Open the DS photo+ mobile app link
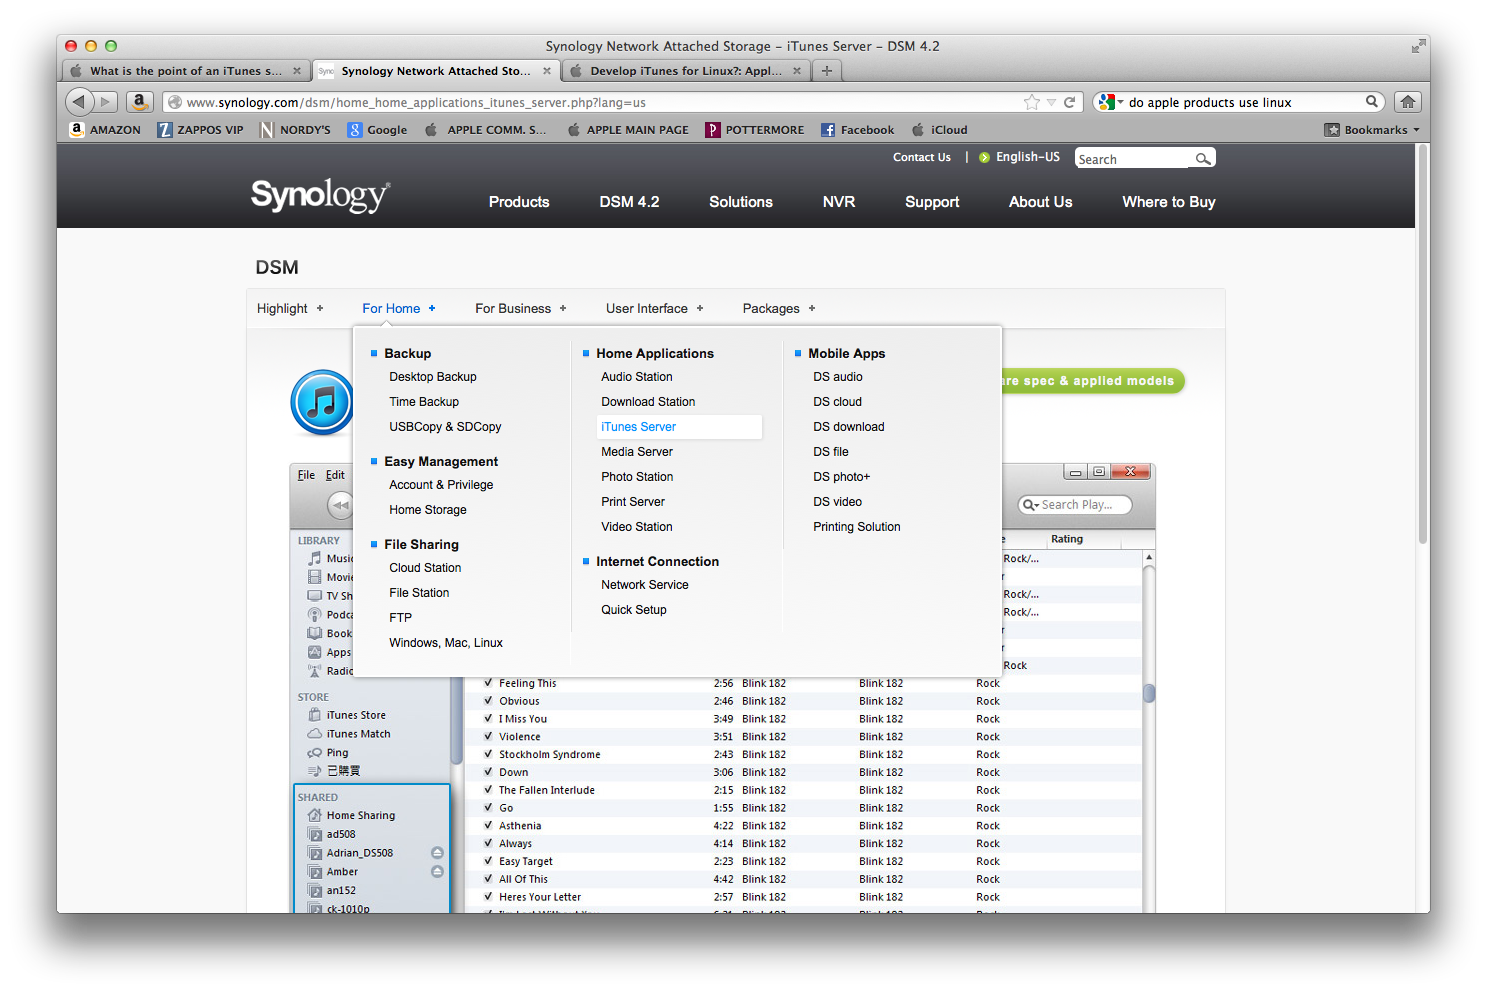The image size is (1487, 992). point(842,477)
